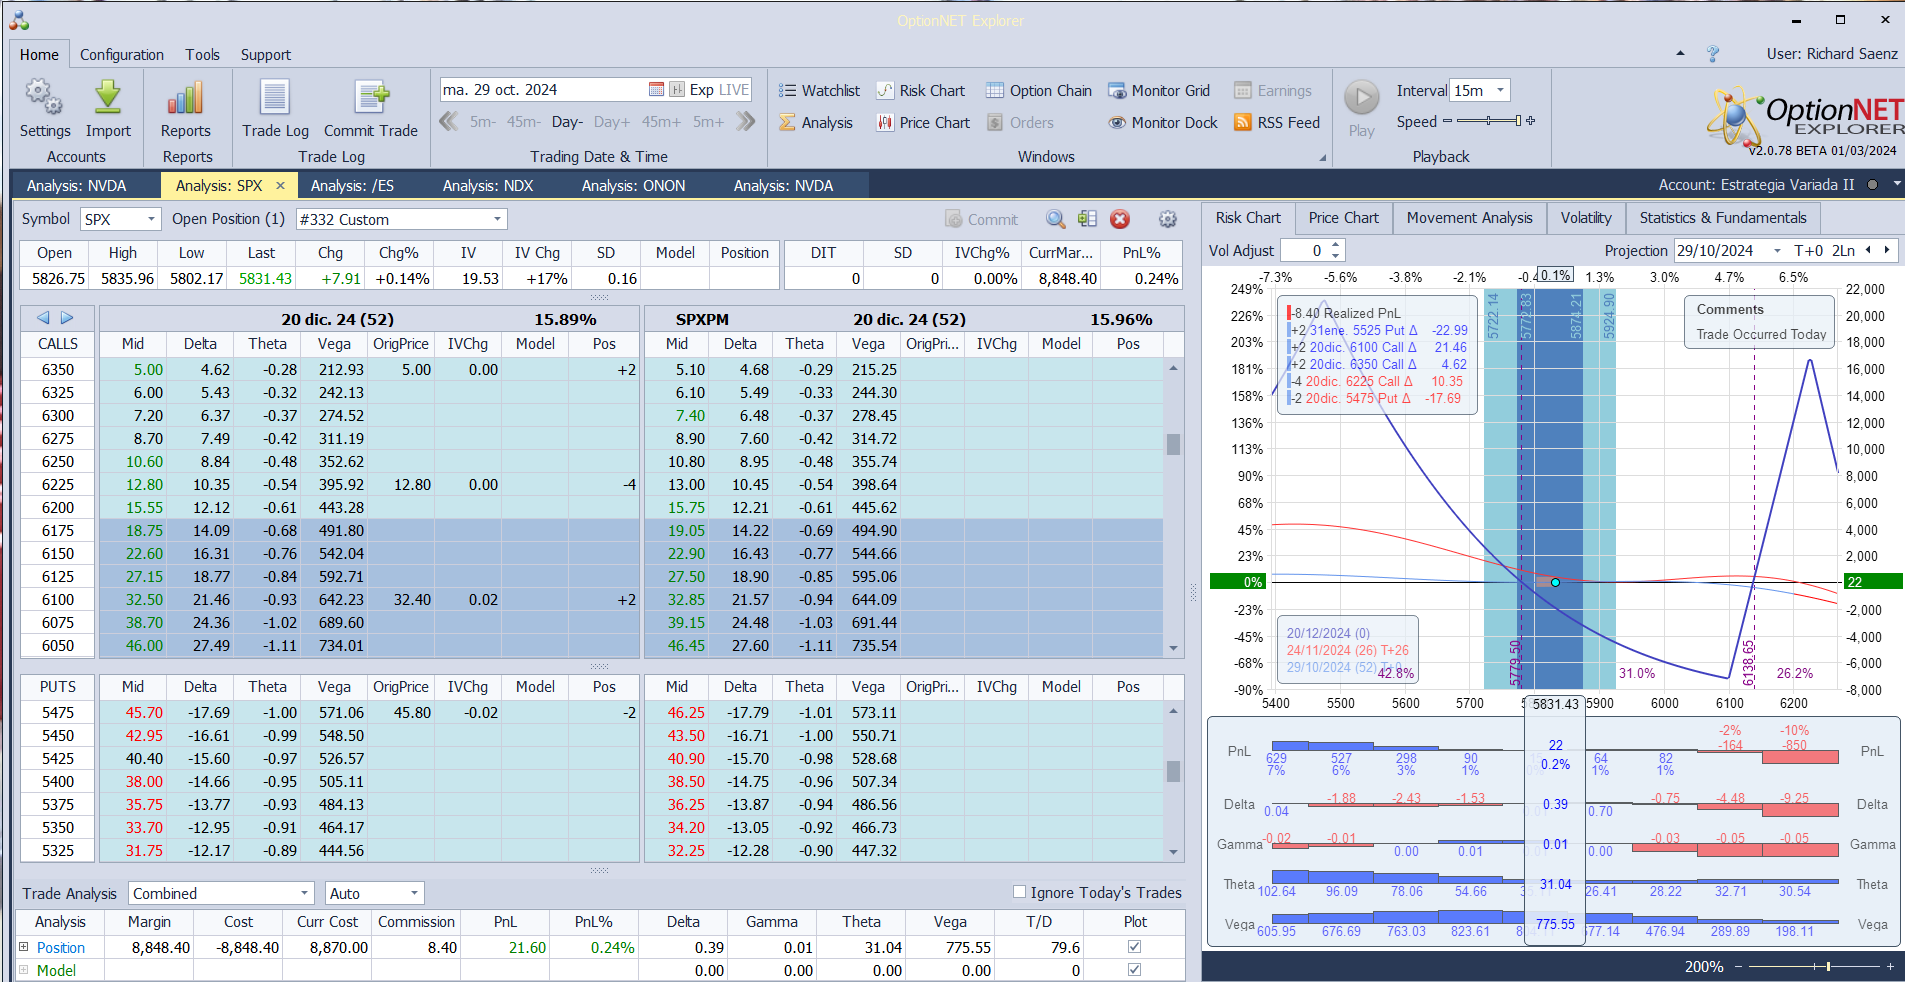Open the Settings gear icon
The height and width of the screenshot is (982, 1905).
tap(44, 98)
